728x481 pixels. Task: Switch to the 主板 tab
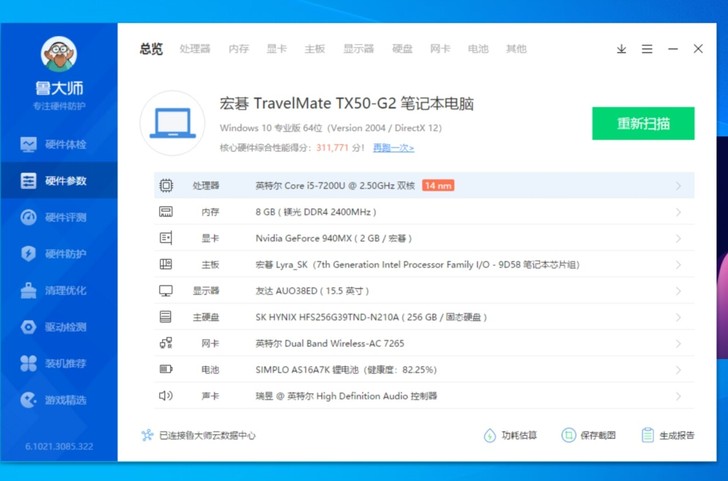pyautogui.click(x=315, y=49)
